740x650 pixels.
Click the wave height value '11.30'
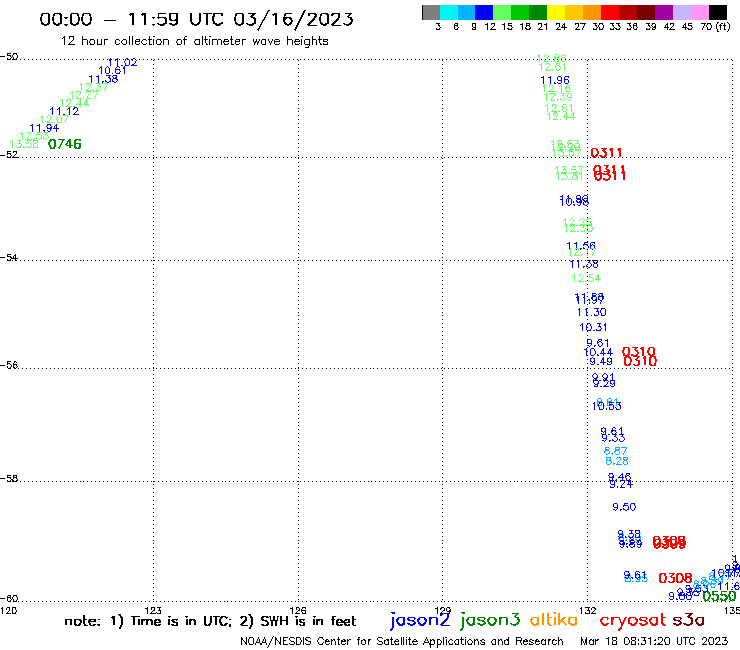[592, 312]
